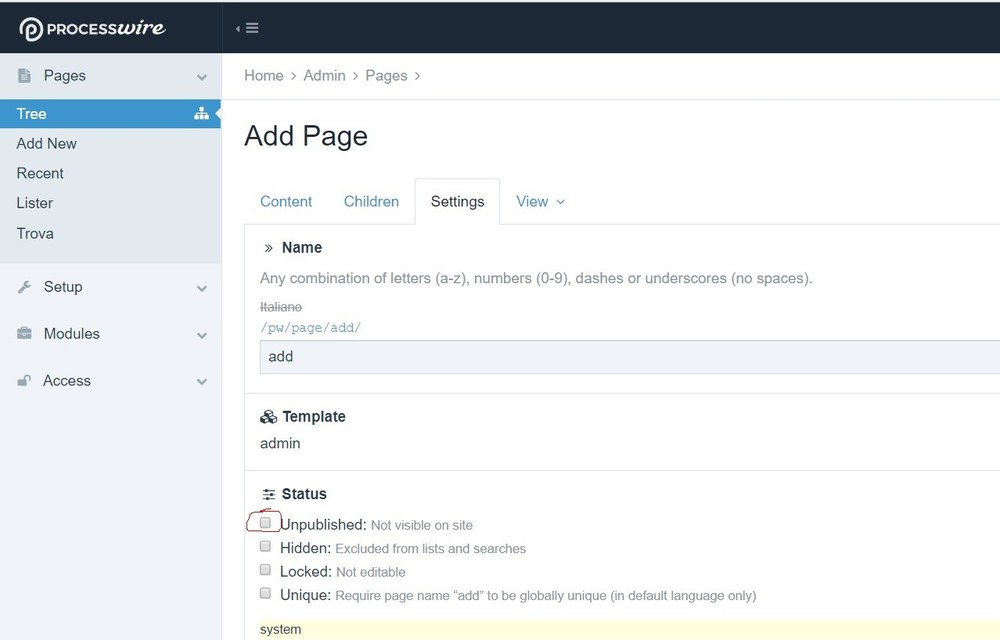The image size is (1000, 640).
Task: Click the Template cubes icon
Action: coord(268,417)
